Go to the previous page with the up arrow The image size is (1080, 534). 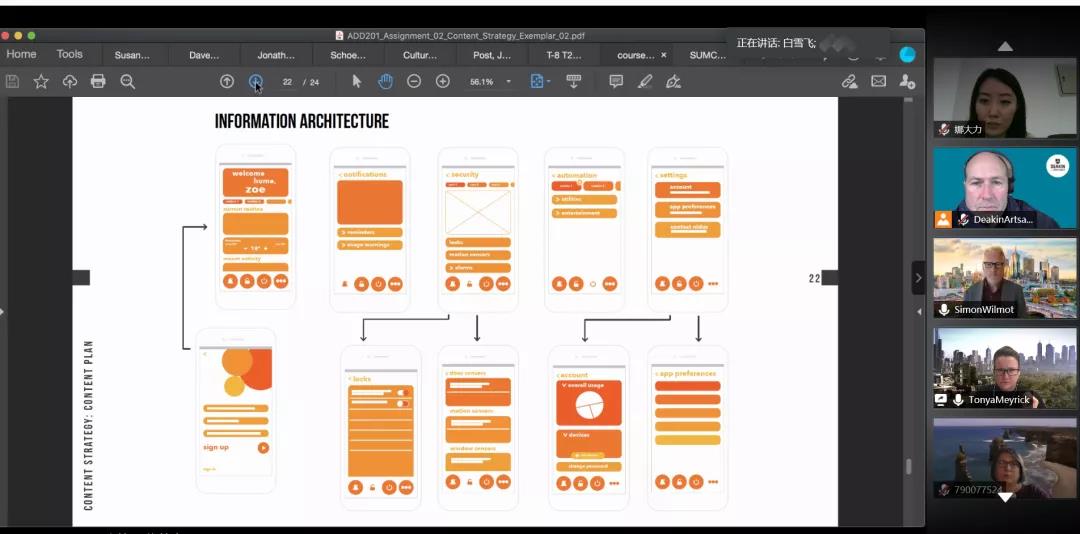point(227,81)
